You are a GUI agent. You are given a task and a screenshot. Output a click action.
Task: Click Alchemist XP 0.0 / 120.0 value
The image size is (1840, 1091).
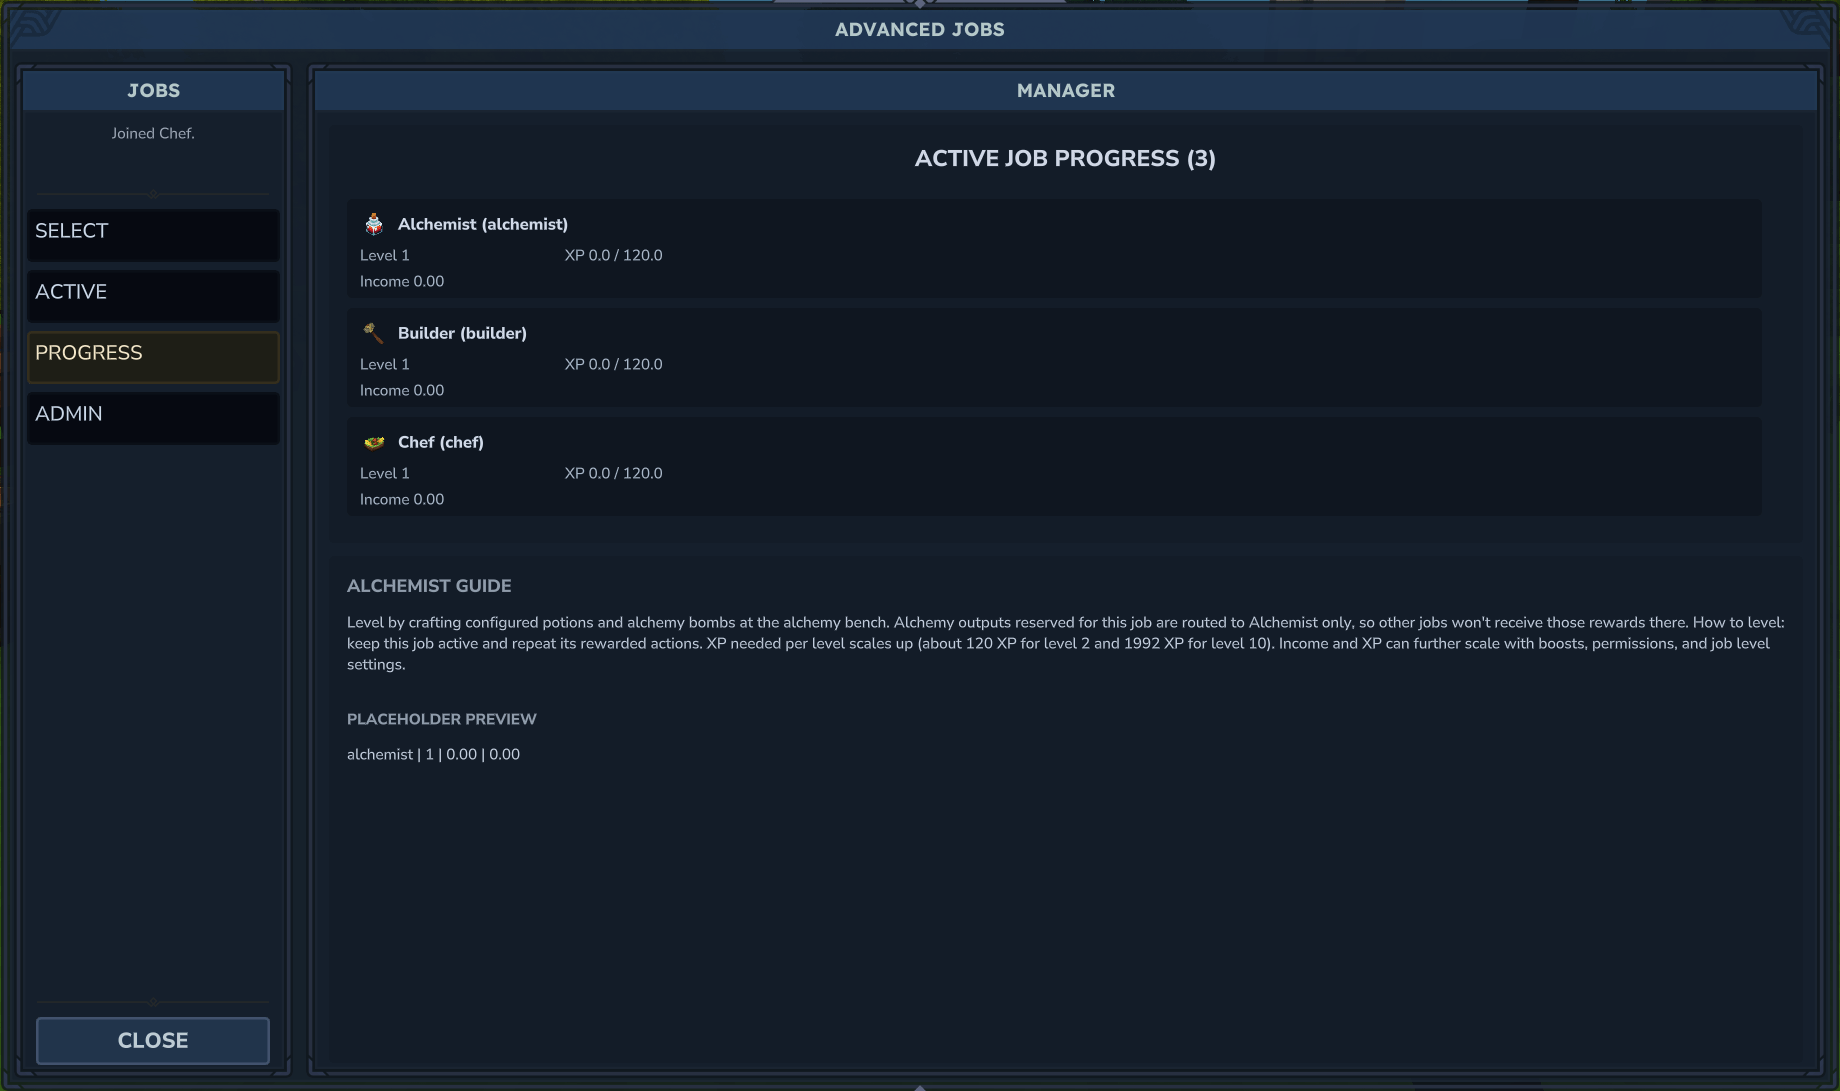pos(613,255)
